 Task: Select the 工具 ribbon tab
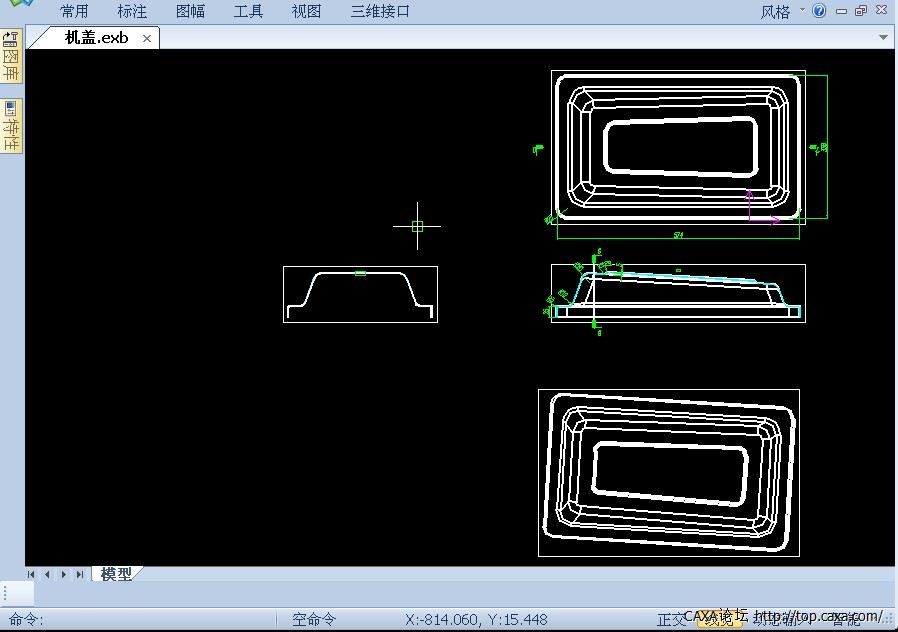click(248, 12)
